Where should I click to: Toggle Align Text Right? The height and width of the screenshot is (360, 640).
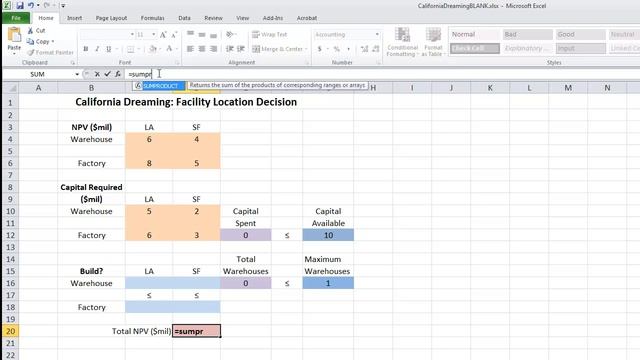click(213, 49)
